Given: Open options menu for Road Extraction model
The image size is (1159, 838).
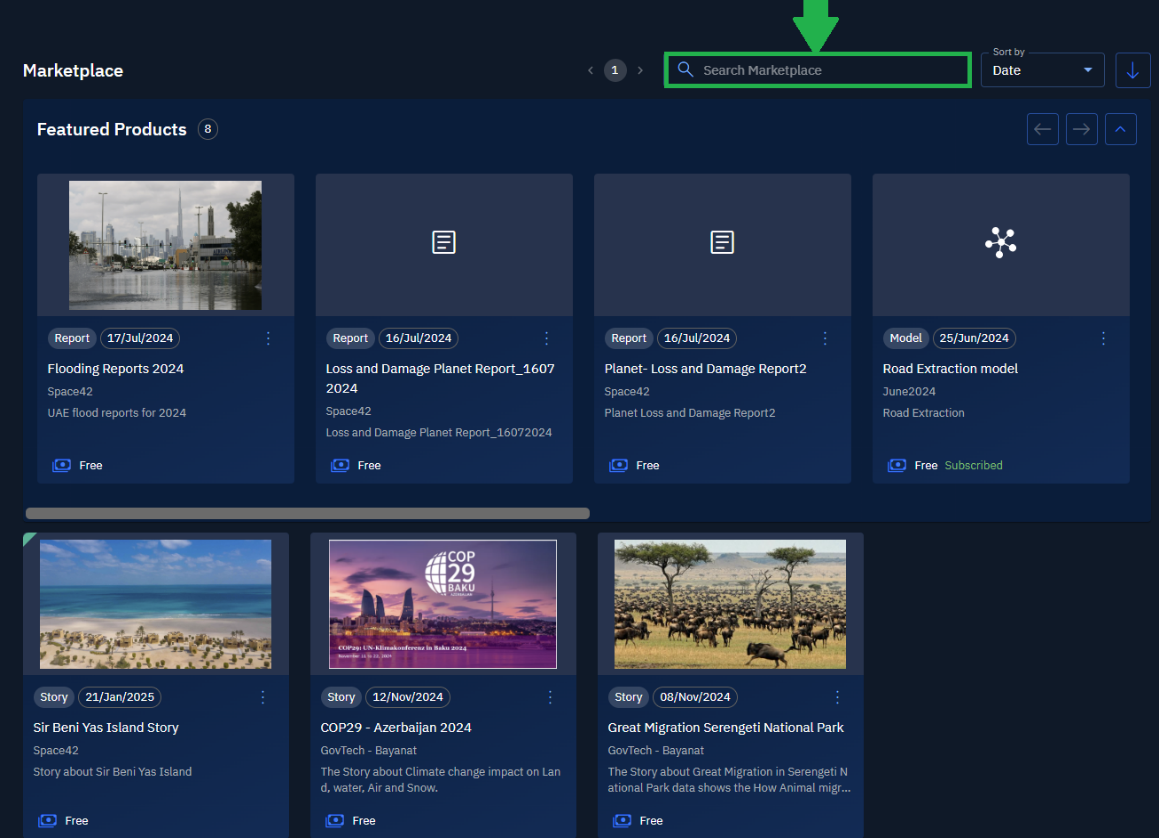Looking at the screenshot, I should click(x=1103, y=338).
